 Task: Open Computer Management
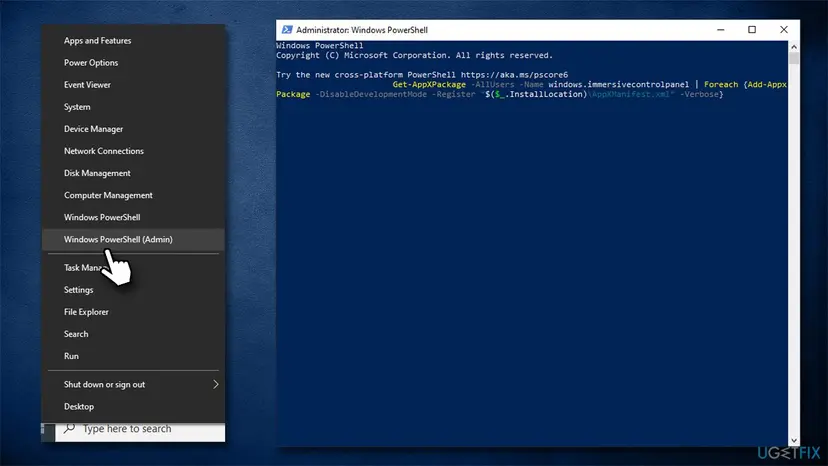click(x=133, y=195)
